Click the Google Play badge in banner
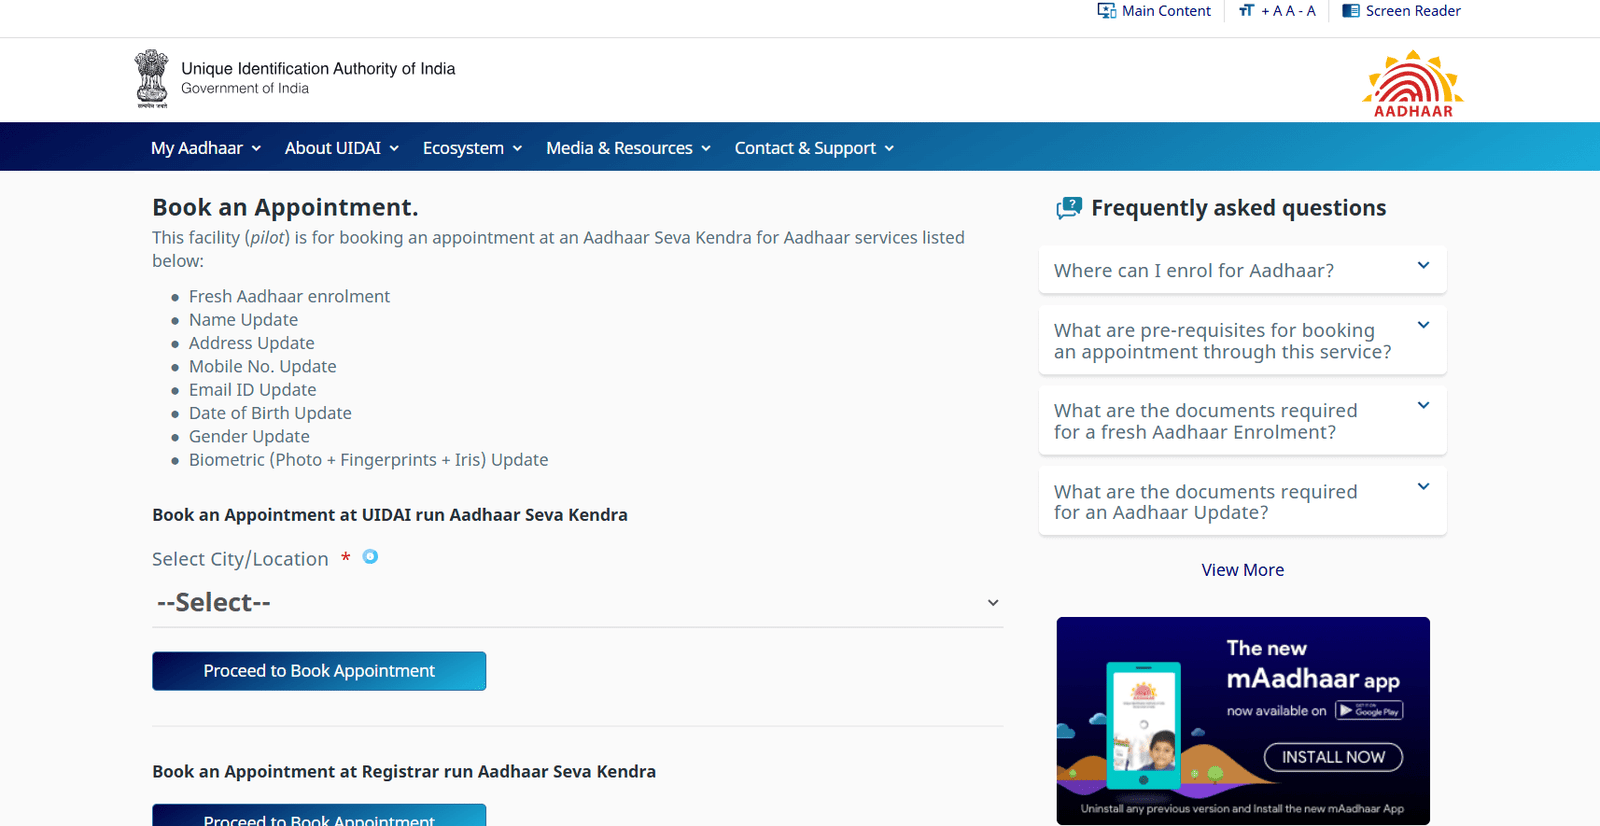This screenshot has width=1600, height=826. tap(1369, 711)
